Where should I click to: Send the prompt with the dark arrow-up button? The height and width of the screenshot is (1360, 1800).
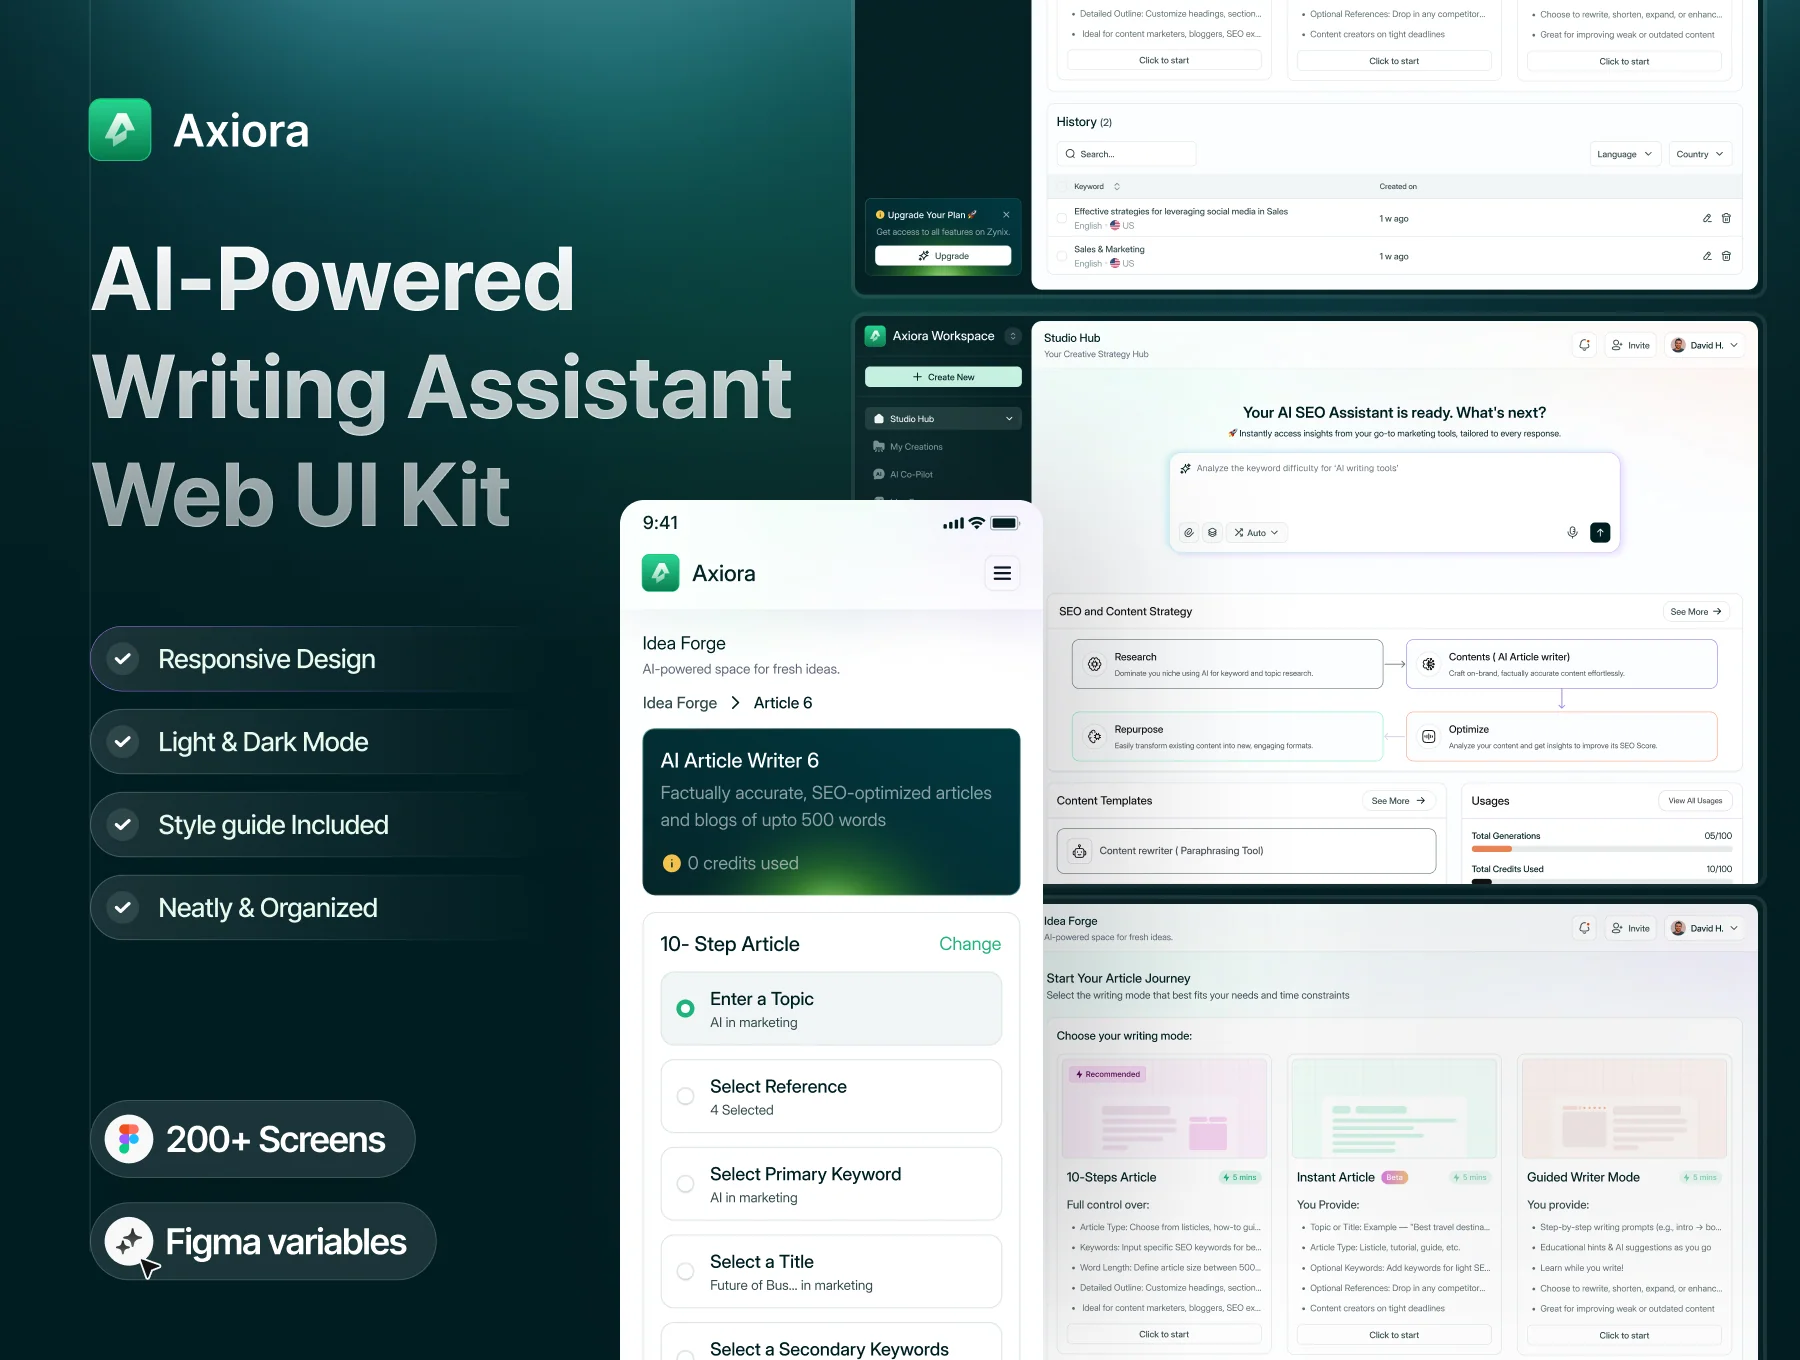pos(1600,533)
